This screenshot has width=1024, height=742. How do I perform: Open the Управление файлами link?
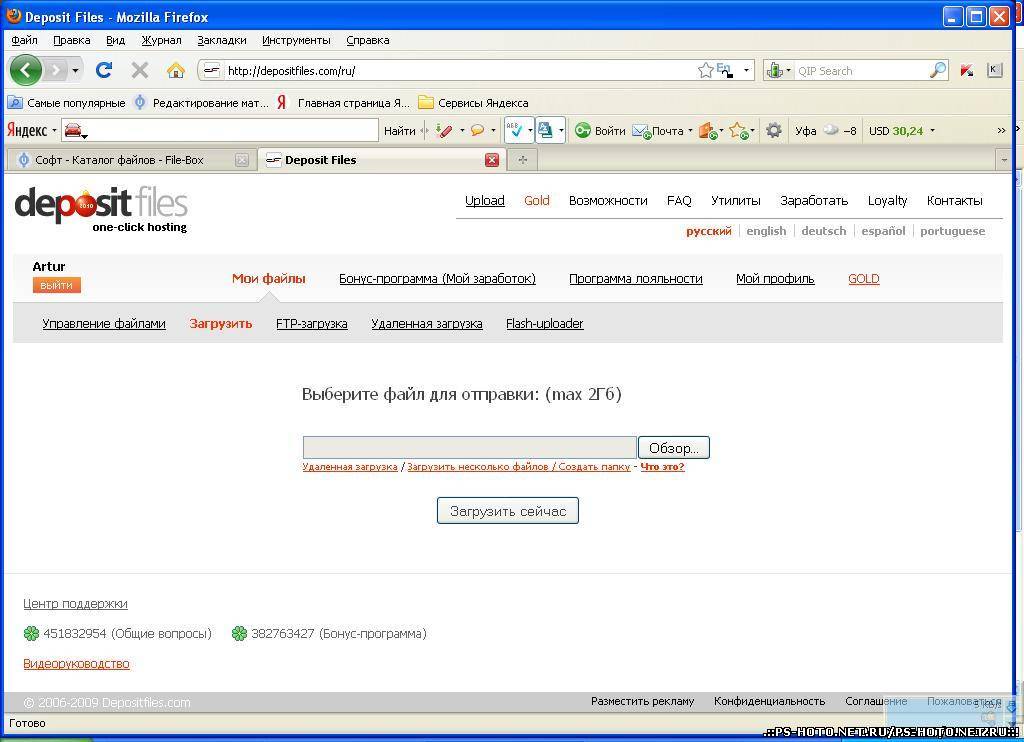tap(104, 323)
